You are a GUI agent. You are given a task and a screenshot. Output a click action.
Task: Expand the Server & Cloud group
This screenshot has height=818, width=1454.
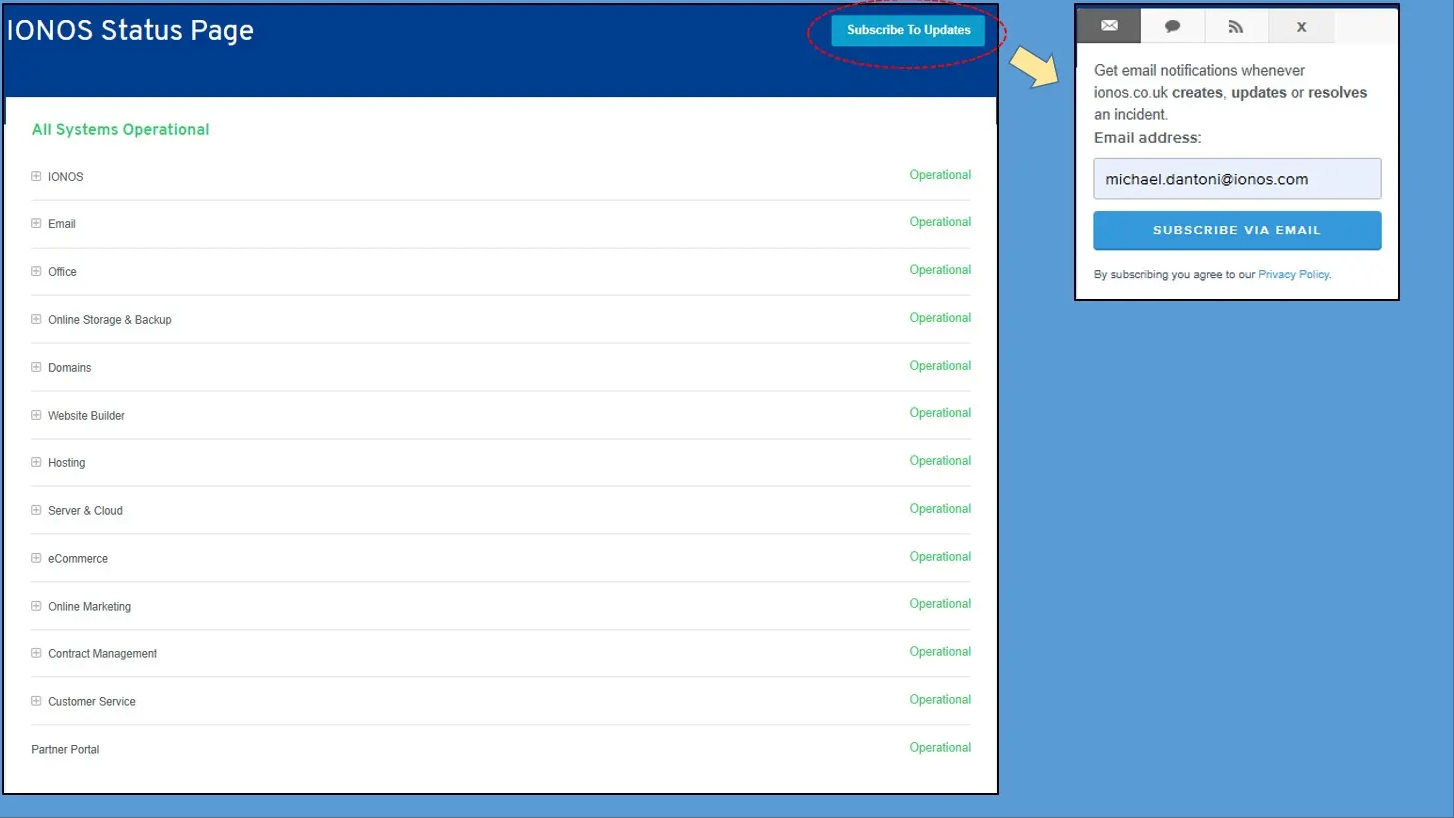point(36,510)
